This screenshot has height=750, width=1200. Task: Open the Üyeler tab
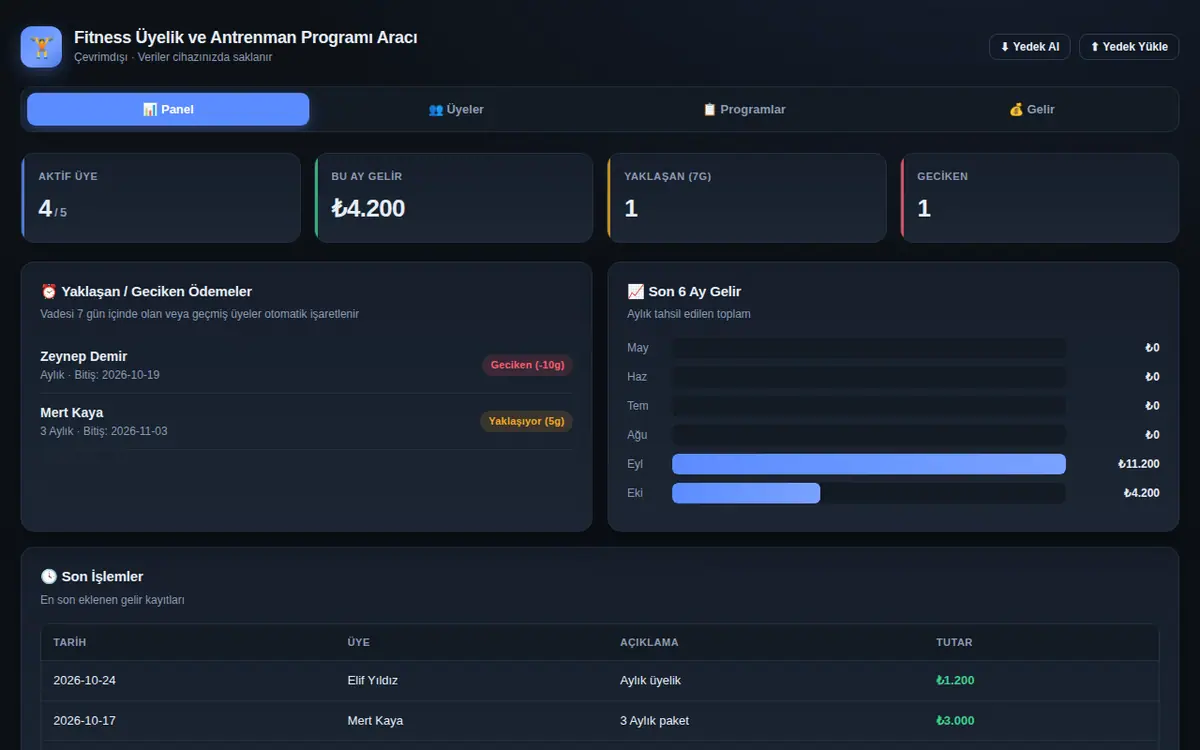[456, 109]
